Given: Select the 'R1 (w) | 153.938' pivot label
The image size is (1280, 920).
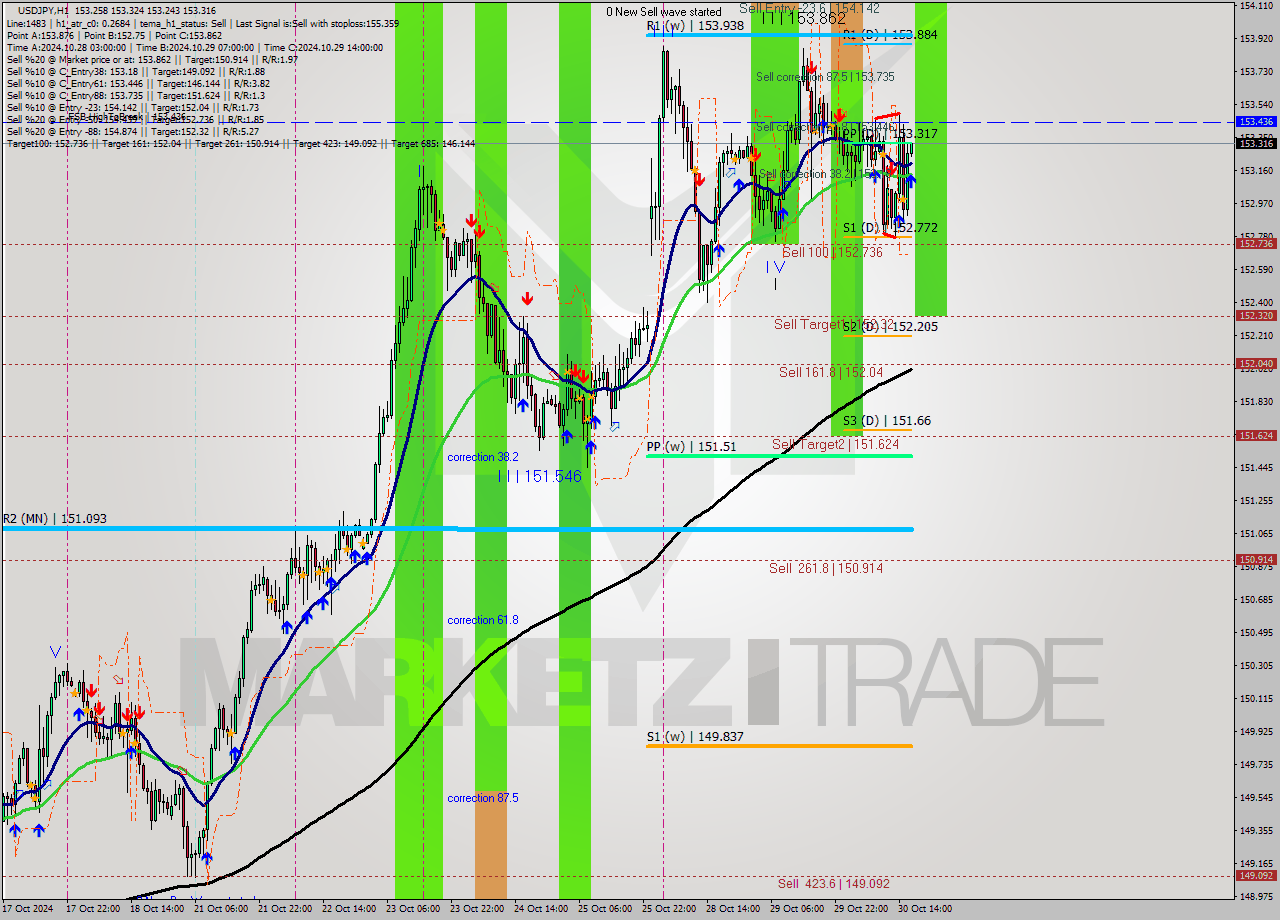Looking at the screenshot, I should pos(695,26).
